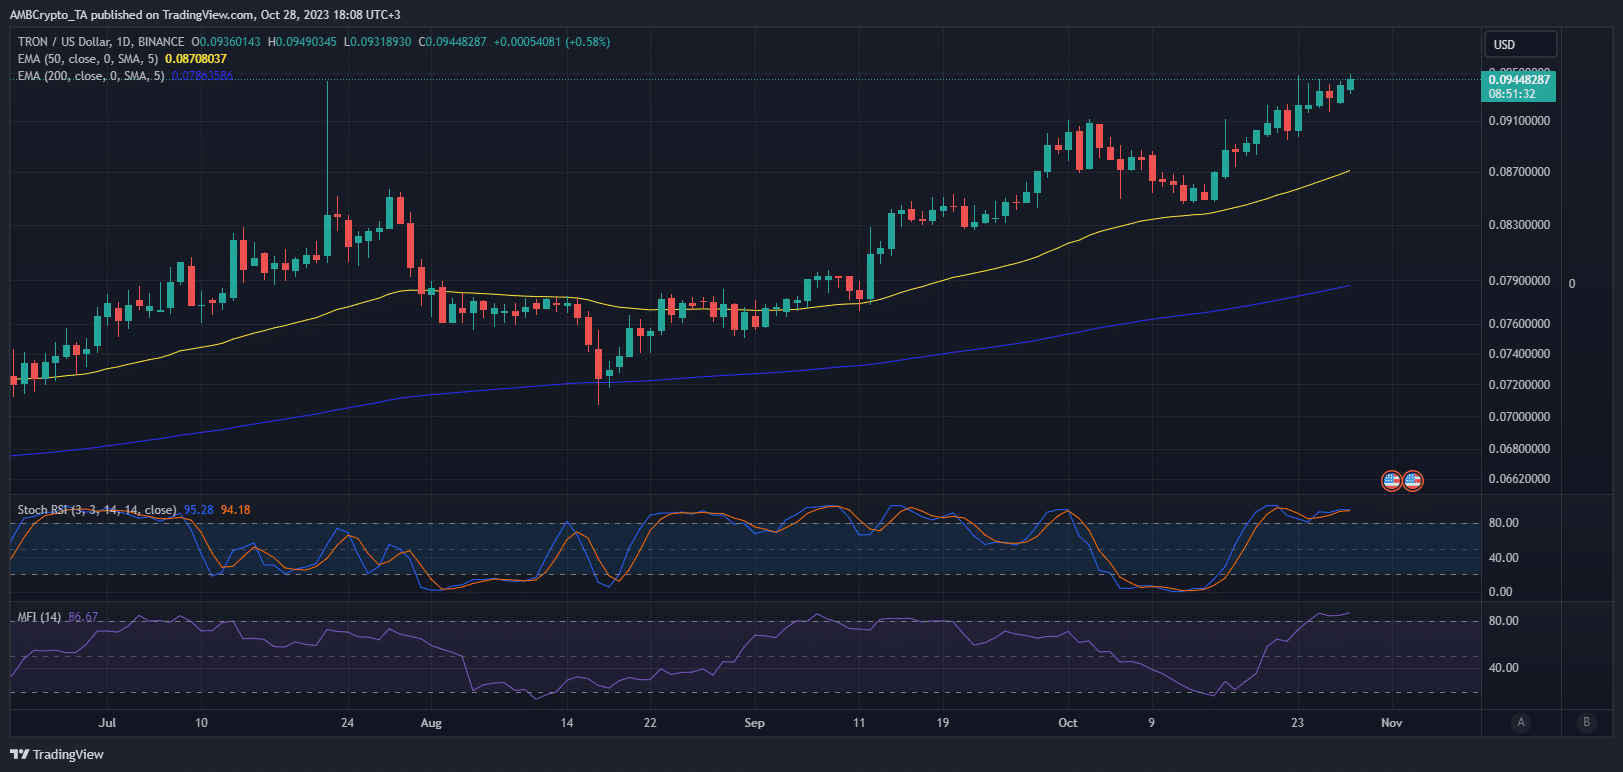
Task: Click the 0.08300000 price axis label
Action: pos(1519,225)
